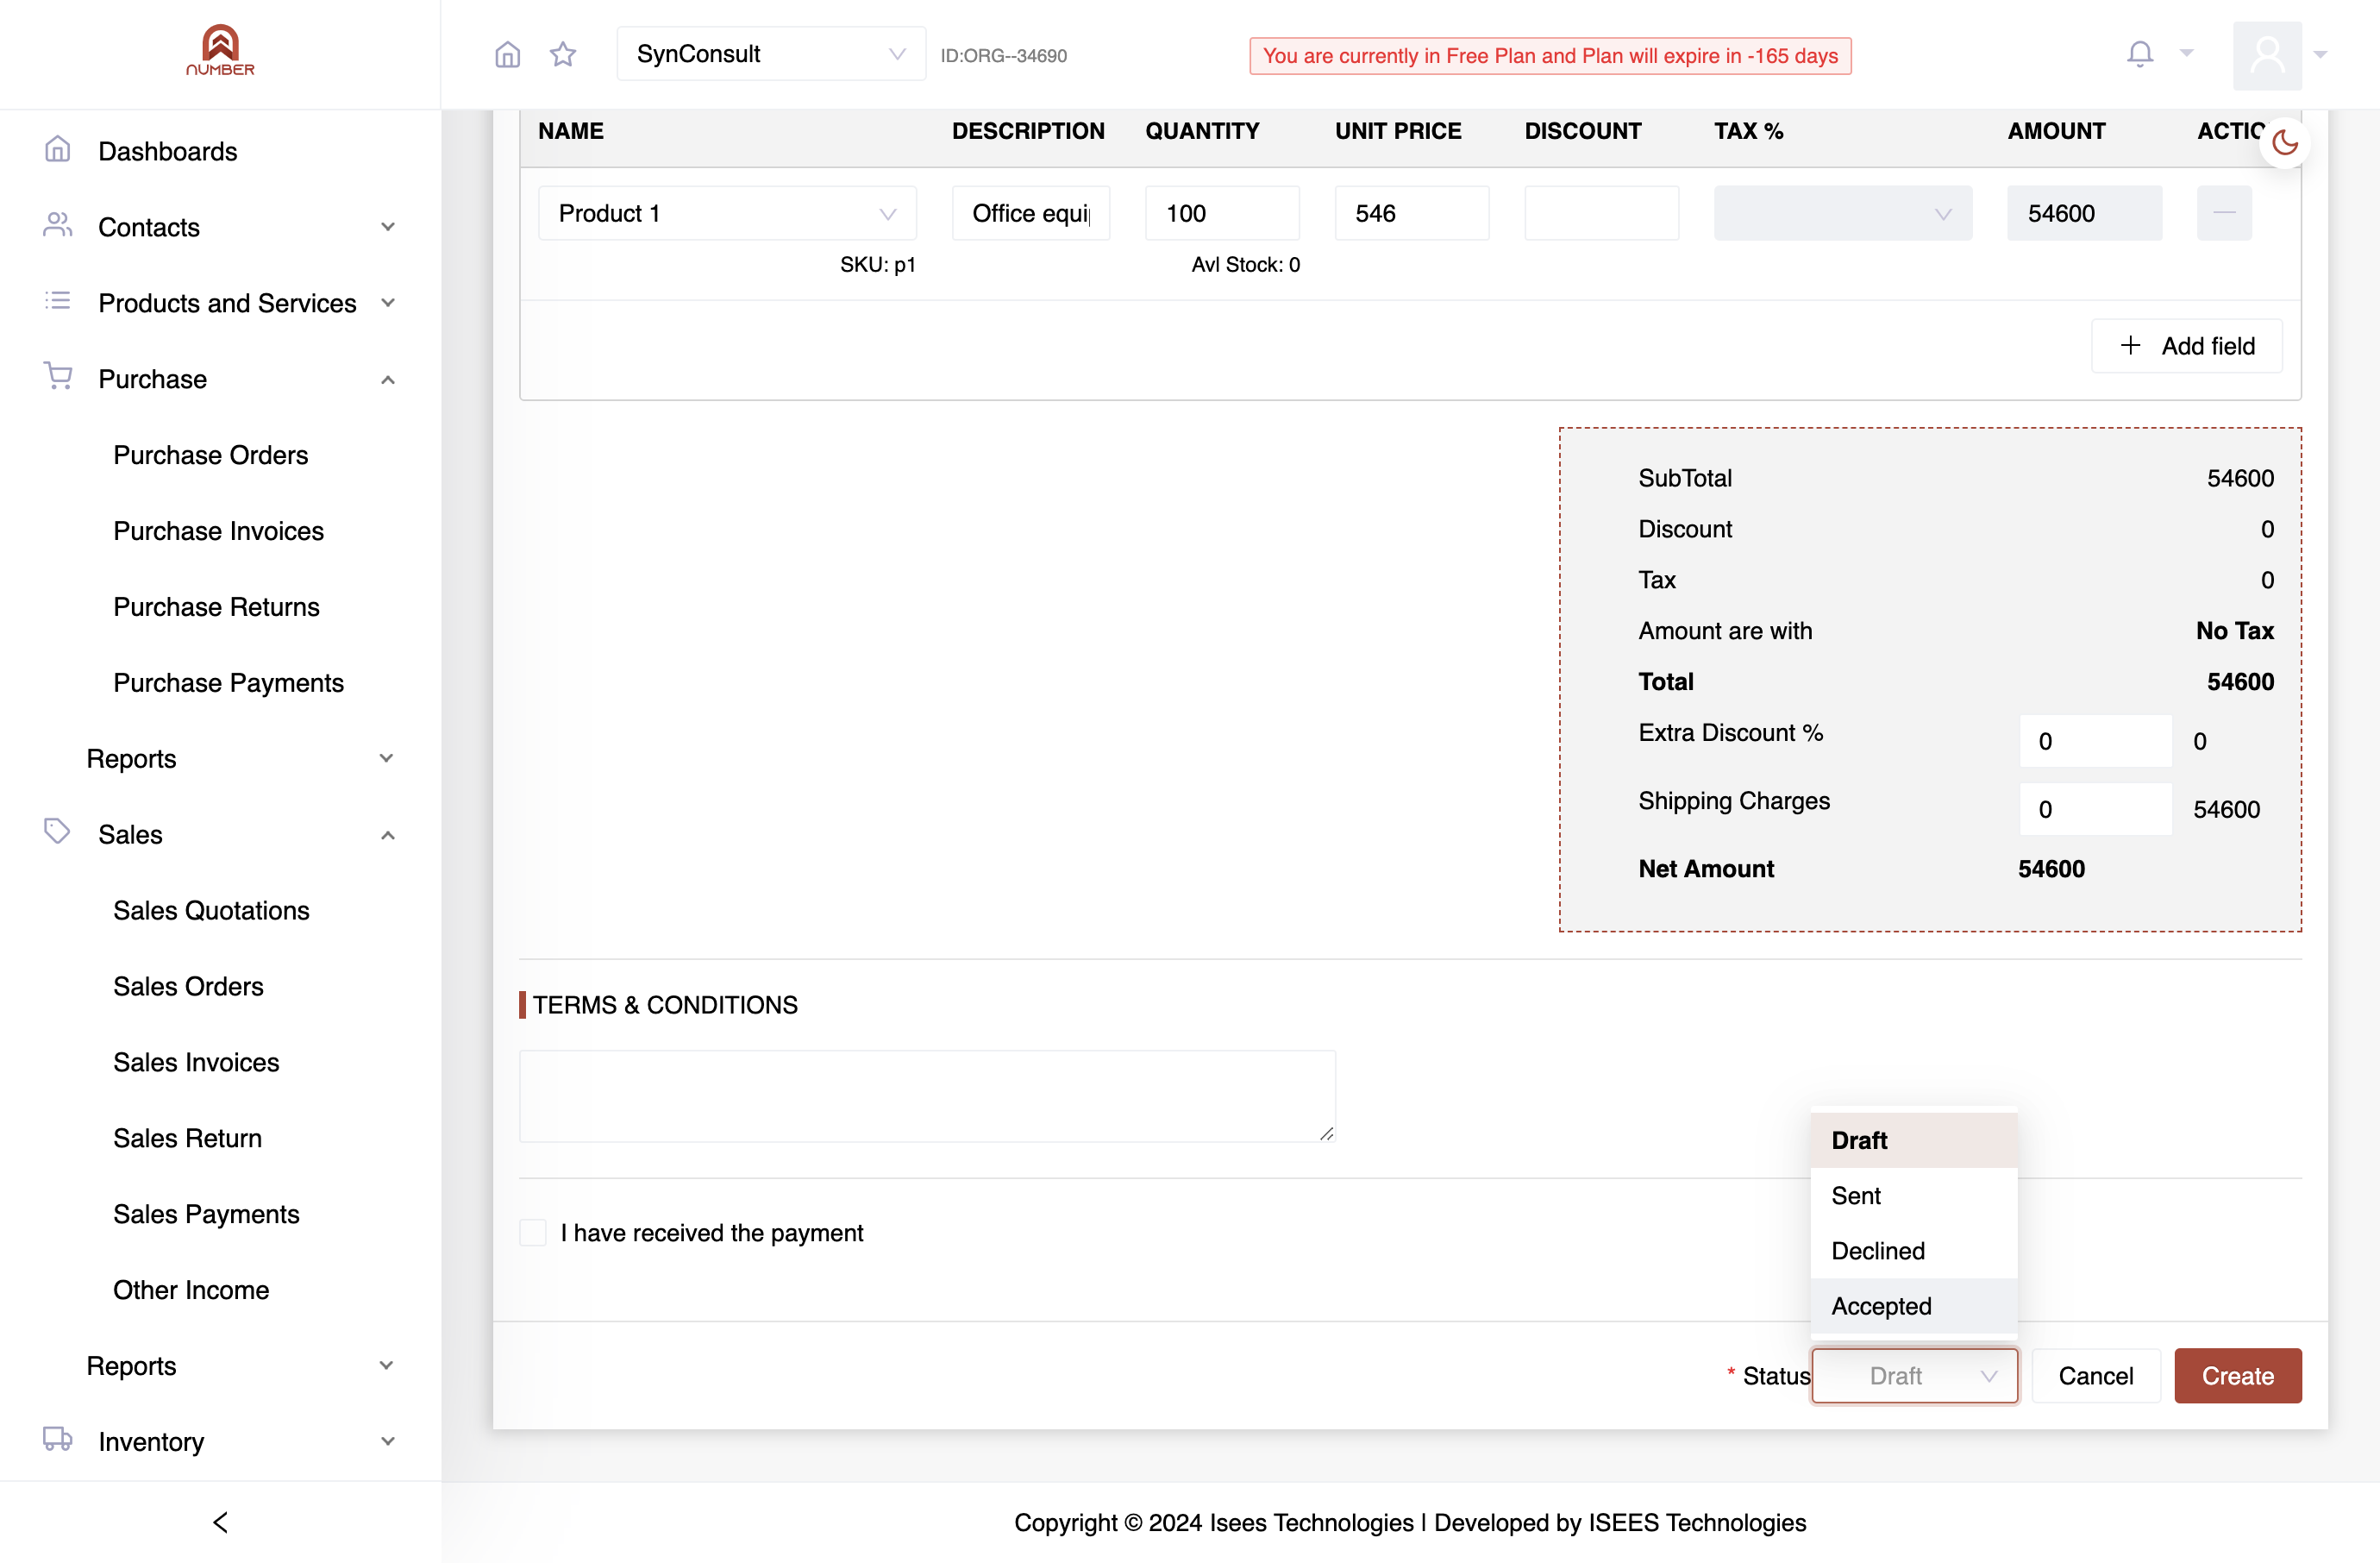The width and height of the screenshot is (2380, 1563).
Task: Click the Cancel button
Action: [2095, 1376]
